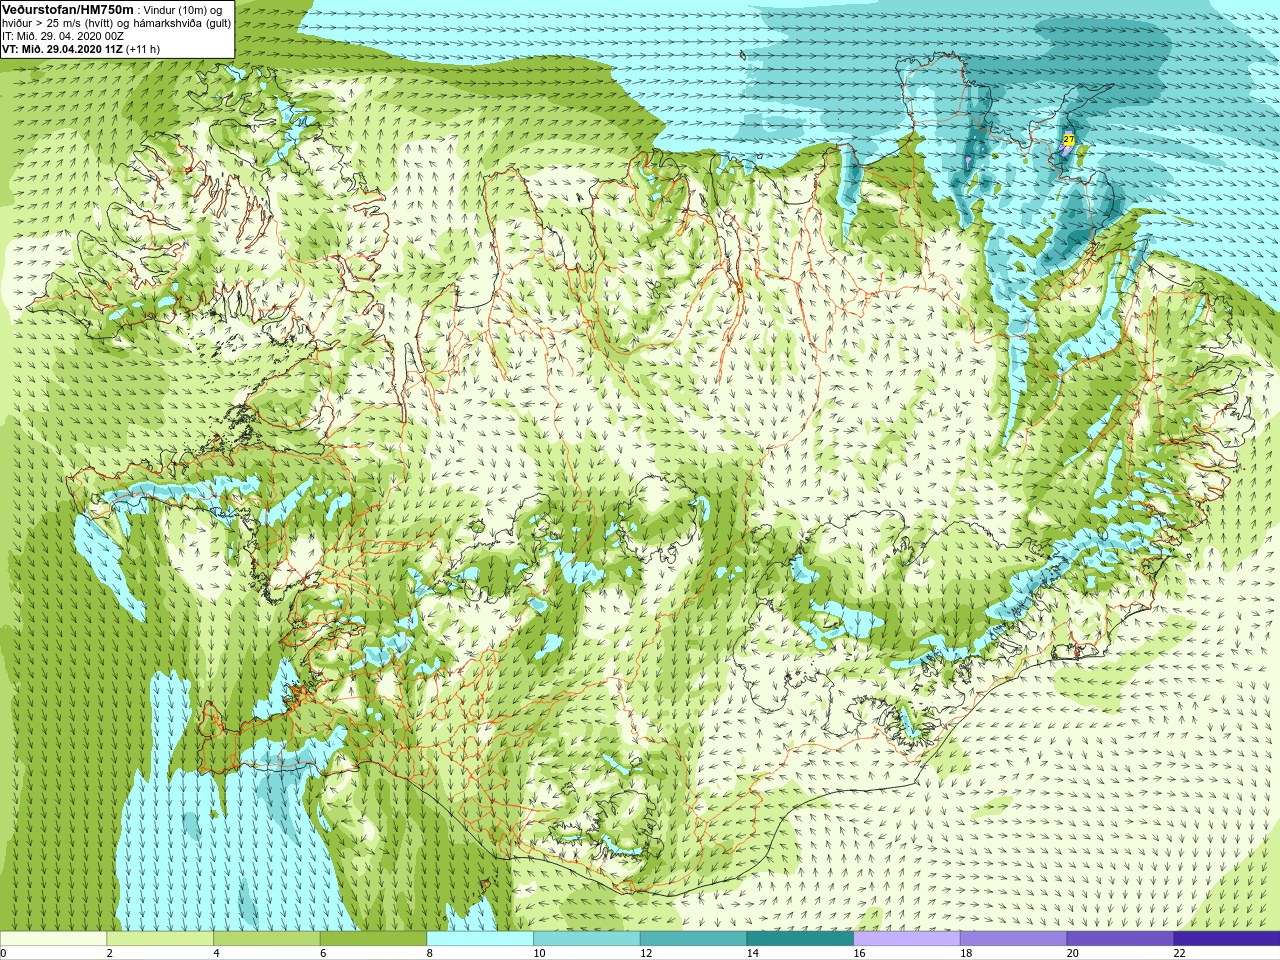Click the legend scale label '12'

pyautogui.click(x=646, y=953)
